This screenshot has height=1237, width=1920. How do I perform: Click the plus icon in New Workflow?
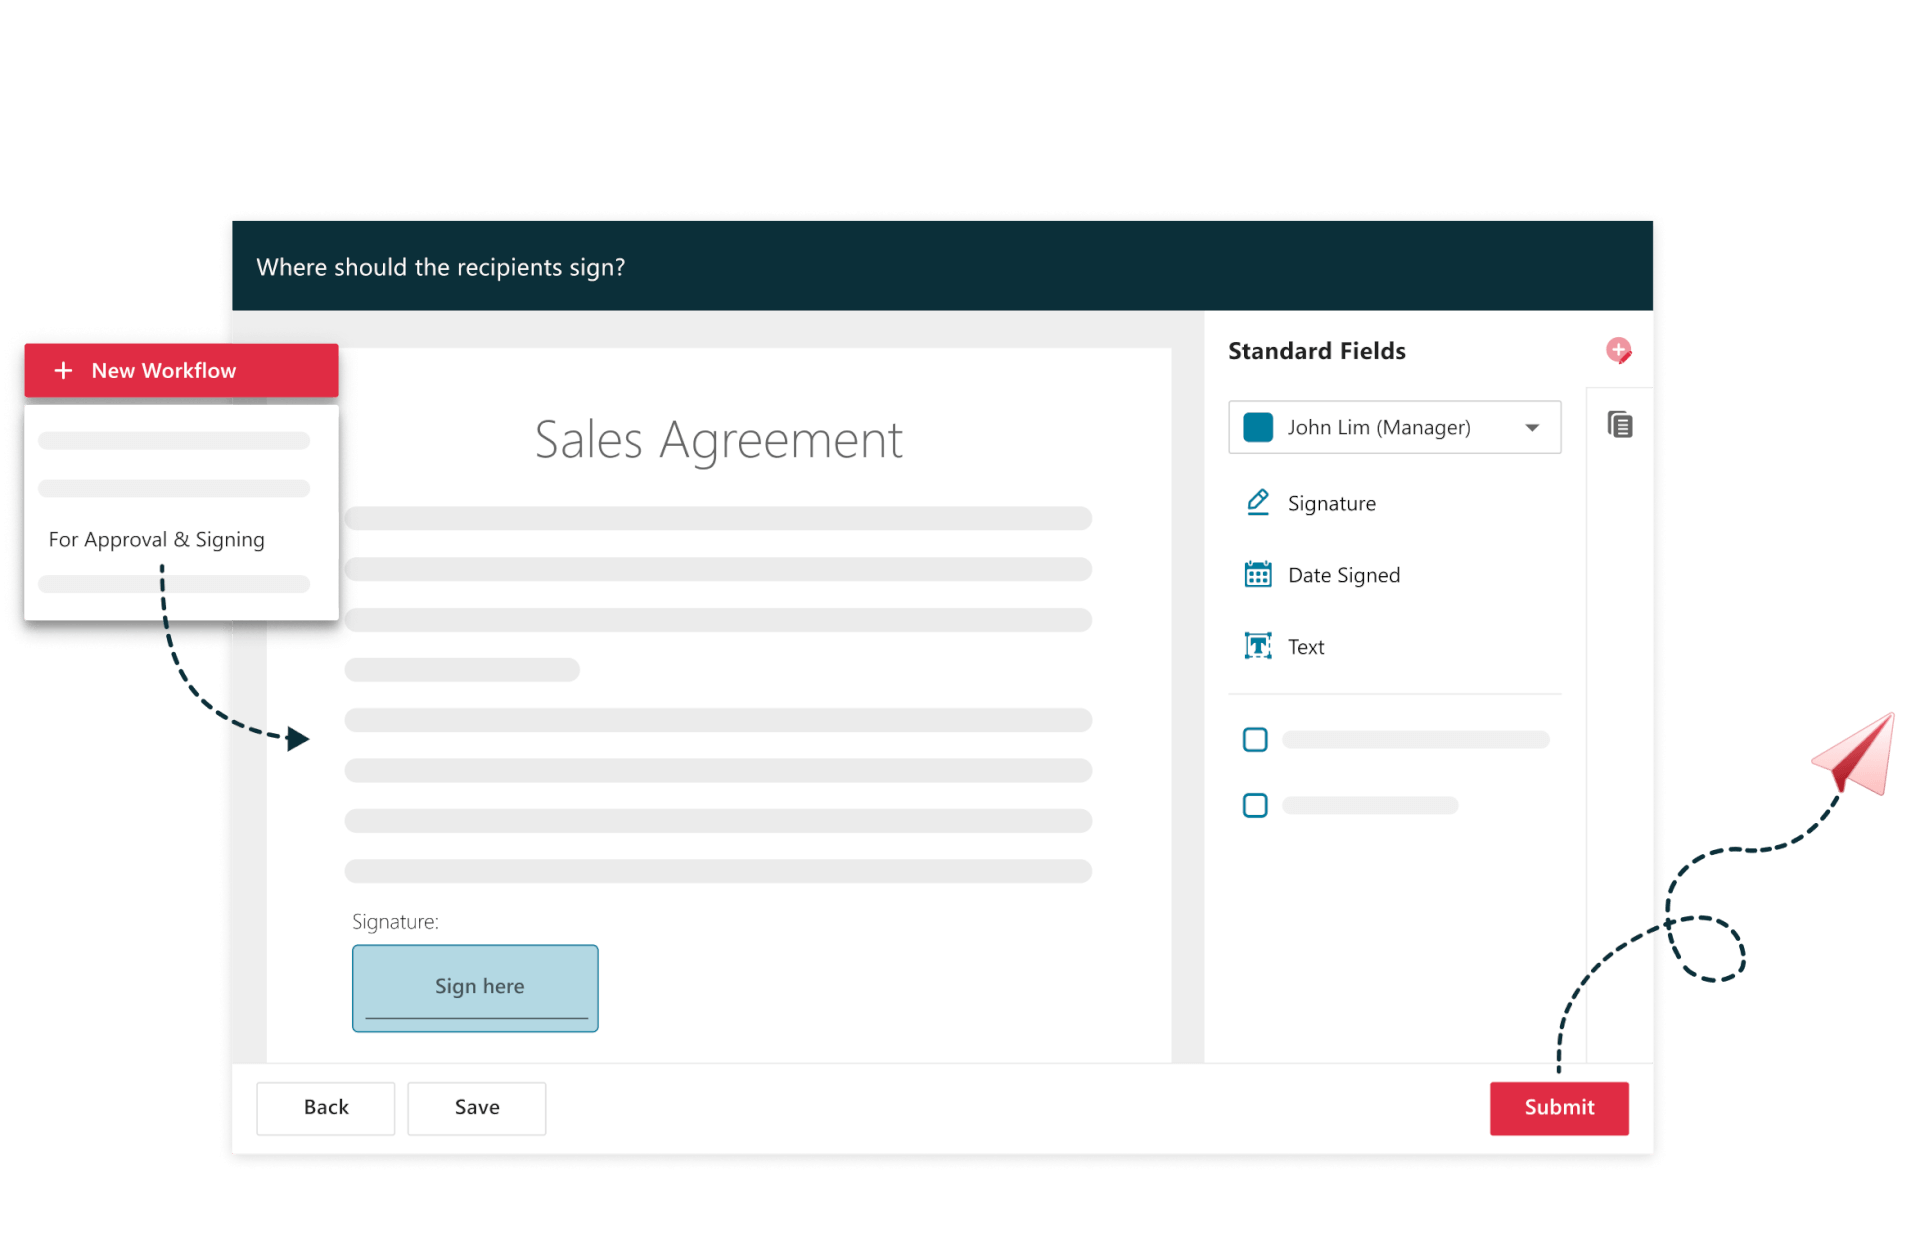click(63, 370)
